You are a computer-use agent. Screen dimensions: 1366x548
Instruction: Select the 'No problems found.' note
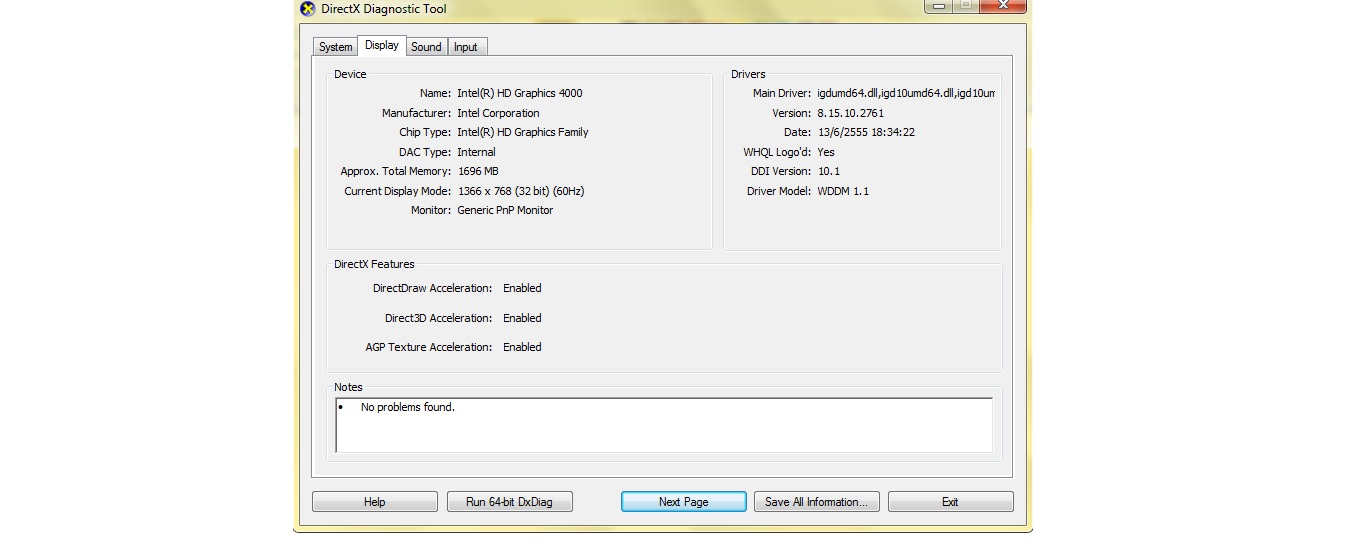point(408,407)
